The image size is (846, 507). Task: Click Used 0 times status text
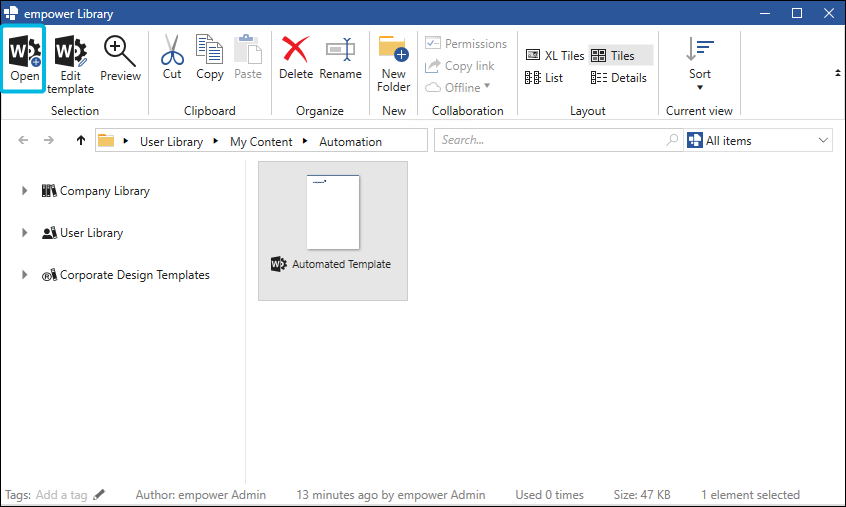[x=549, y=495]
